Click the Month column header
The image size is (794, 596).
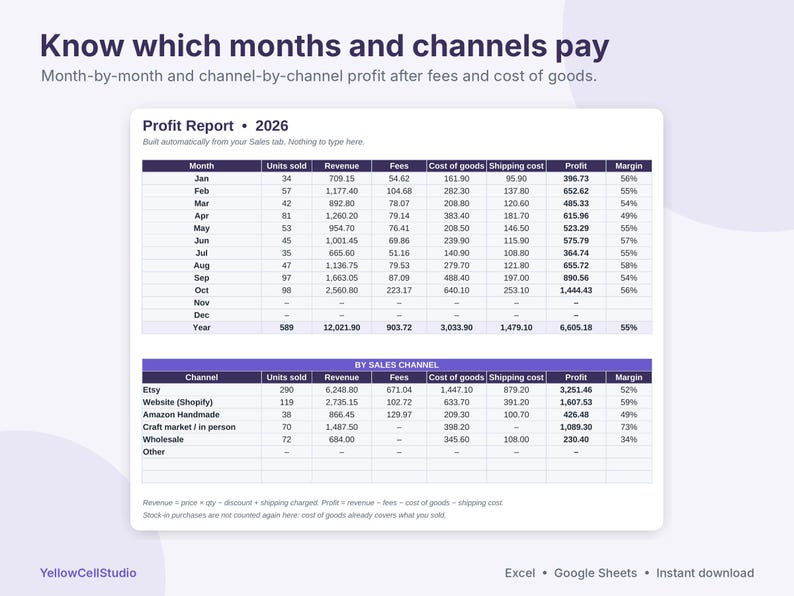click(202, 166)
